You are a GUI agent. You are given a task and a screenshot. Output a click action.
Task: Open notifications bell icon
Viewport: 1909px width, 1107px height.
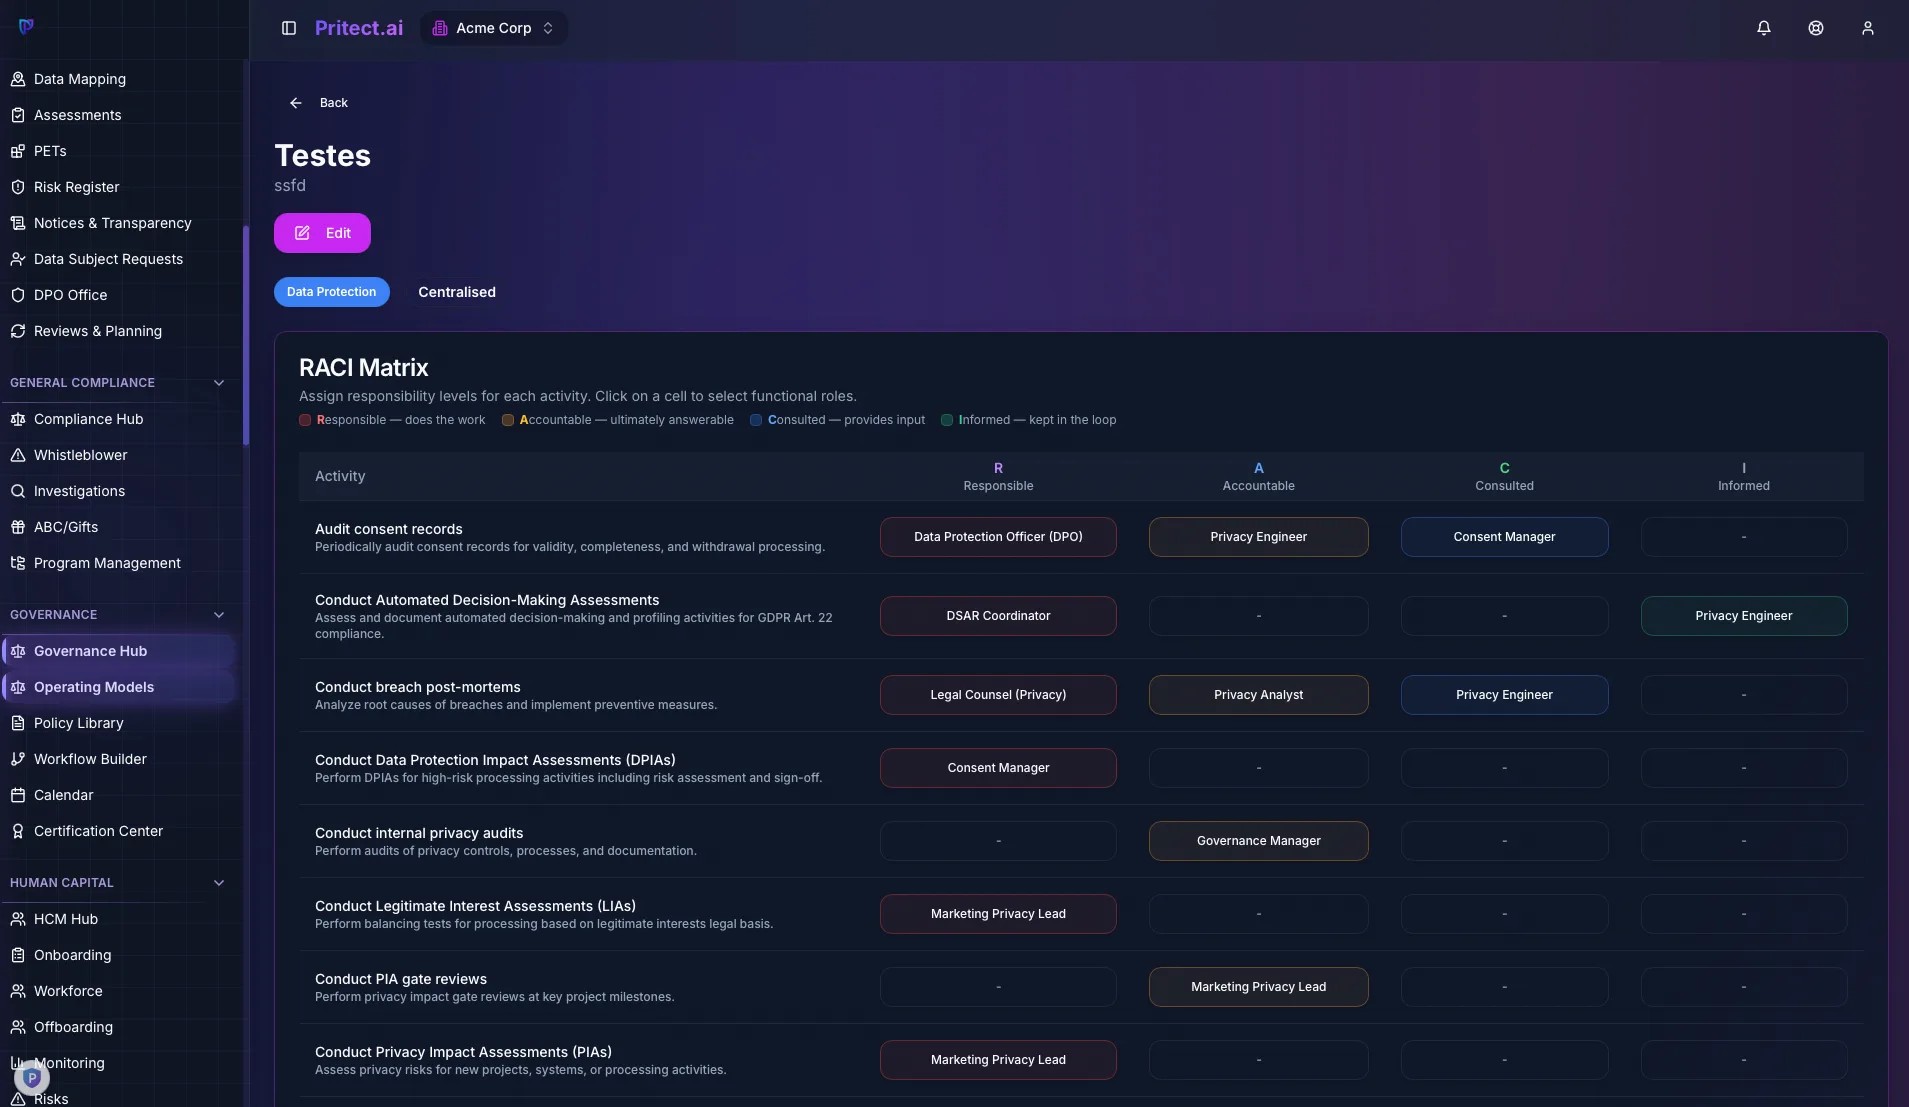(x=1764, y=28)
